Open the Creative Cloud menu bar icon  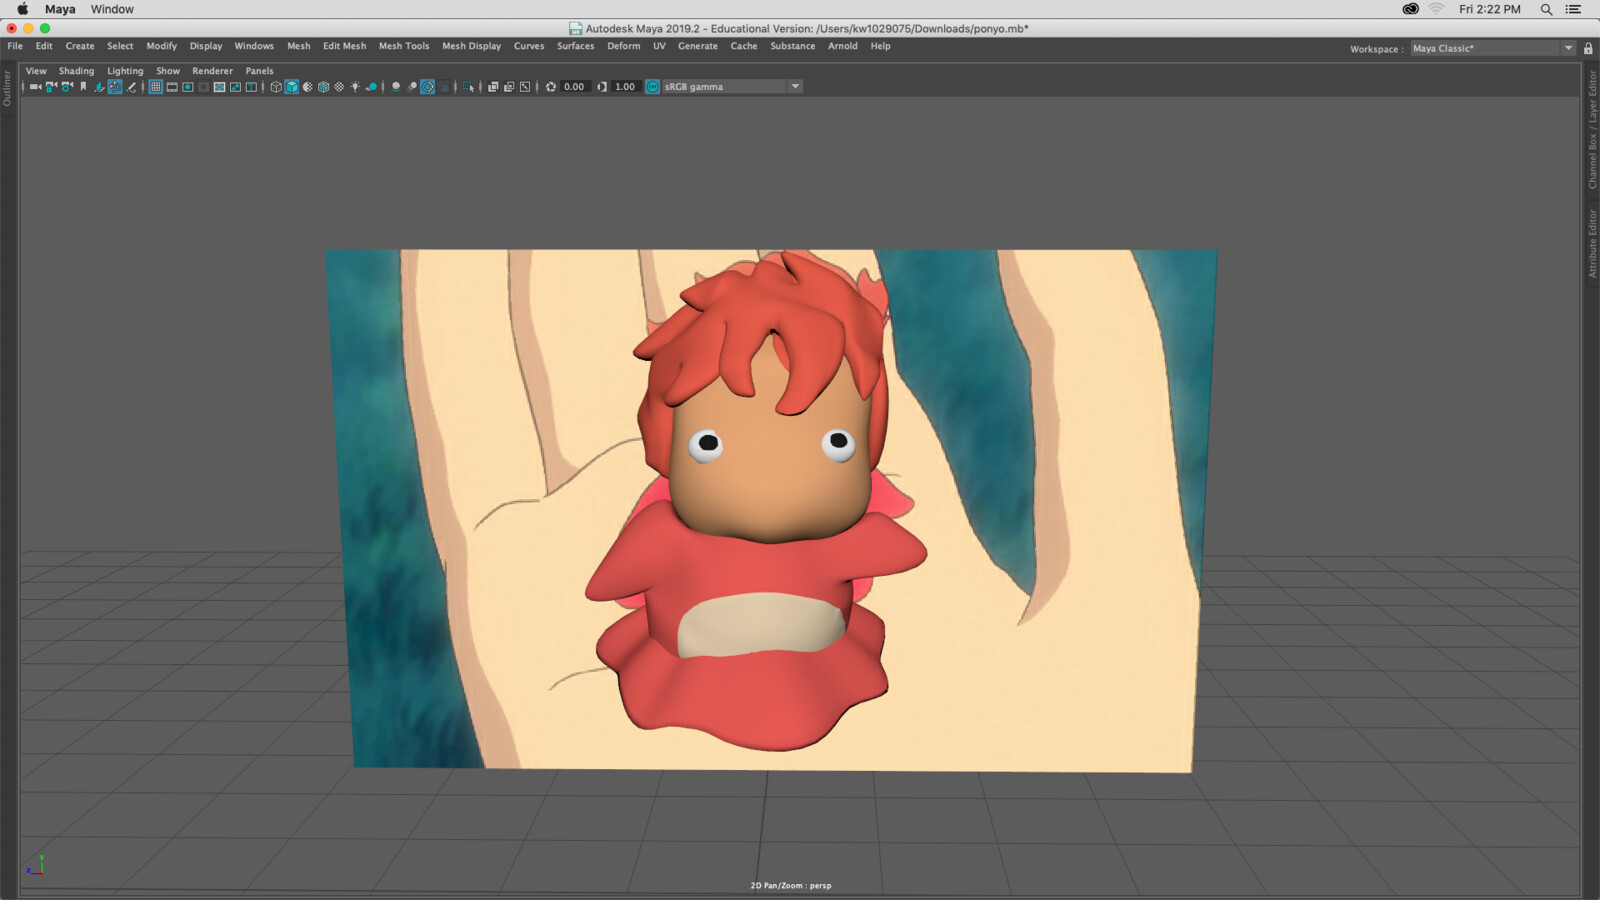point(1410,9)
